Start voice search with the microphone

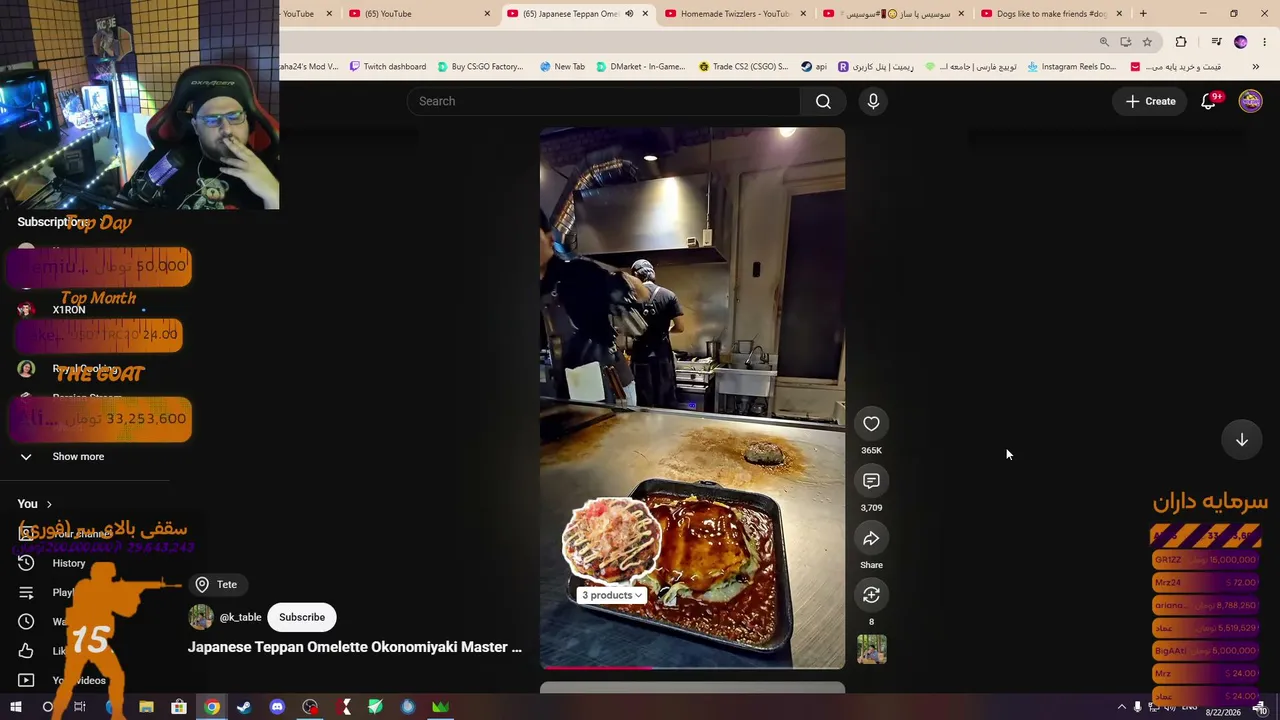point(873,101)
